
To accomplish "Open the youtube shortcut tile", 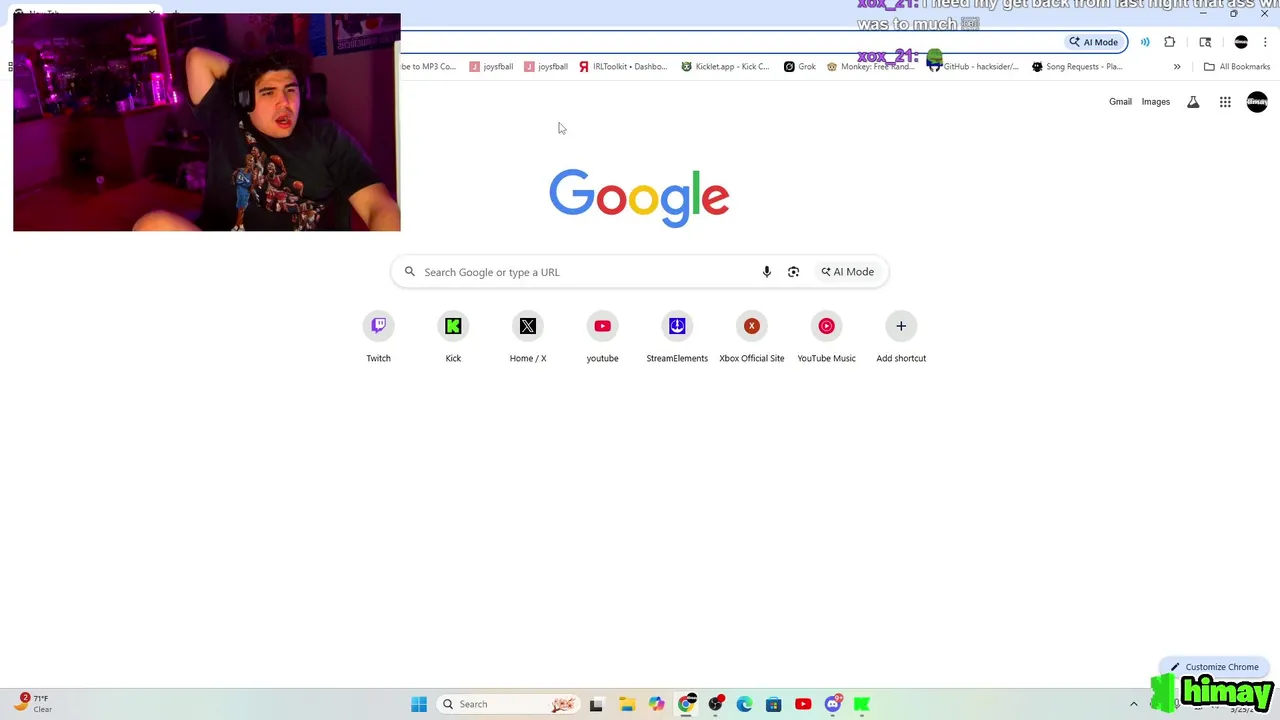I will (602, 337).
